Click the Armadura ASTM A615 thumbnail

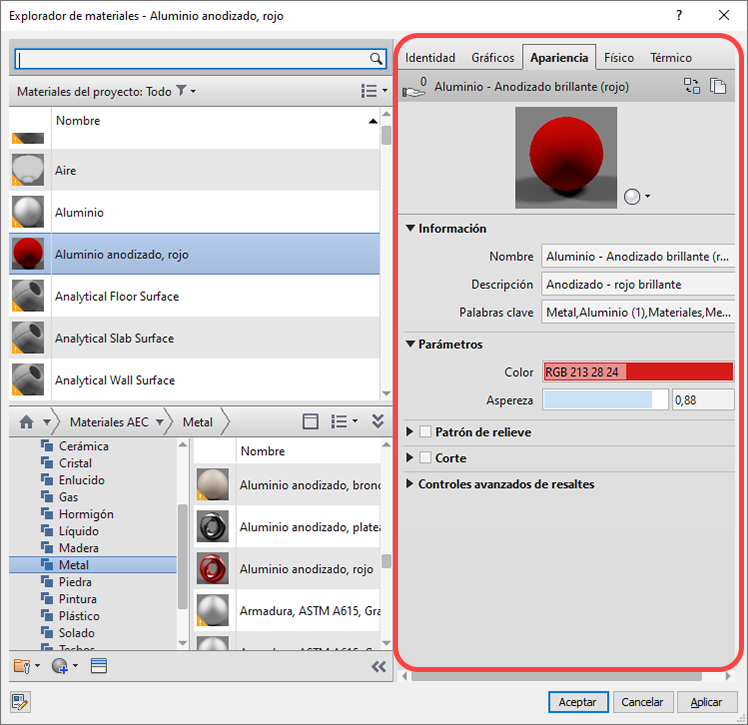click(x=213, y=610)
